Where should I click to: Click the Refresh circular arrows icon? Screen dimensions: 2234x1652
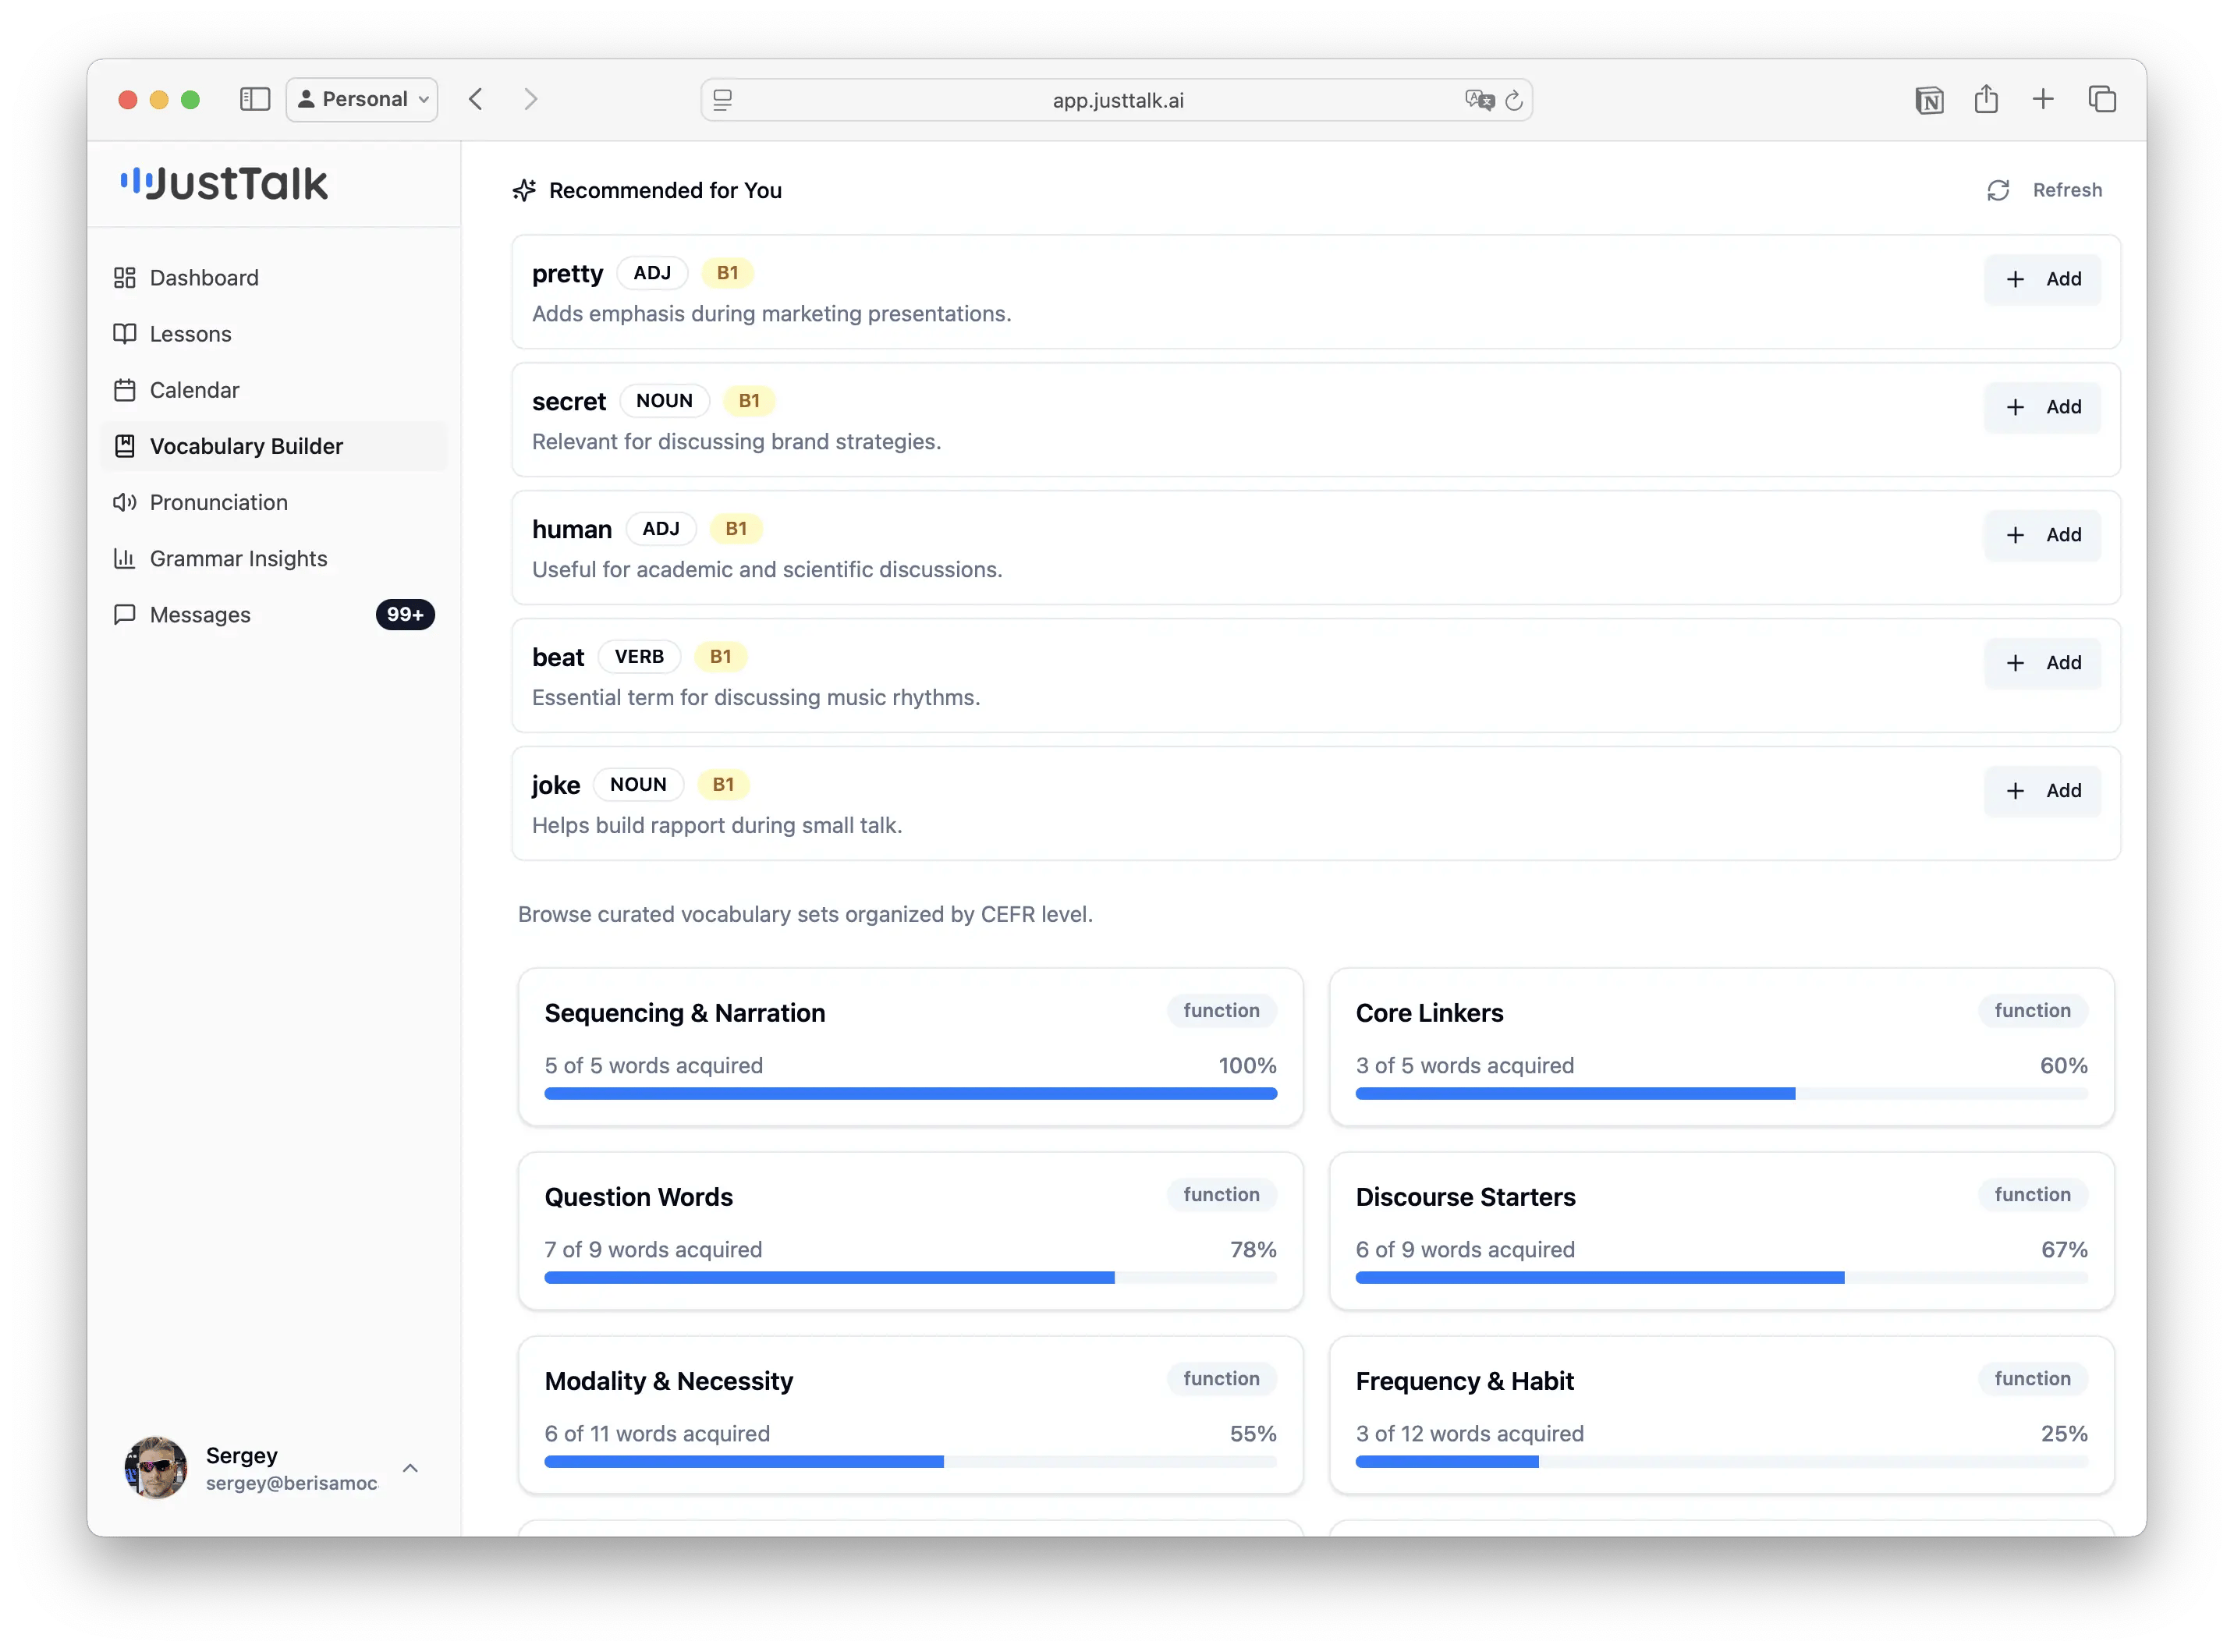pos(1998,190)
